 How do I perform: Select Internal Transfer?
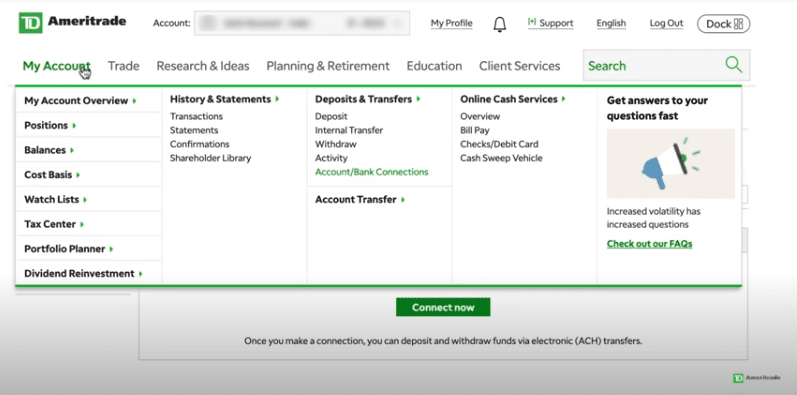pyautogui.click(x=349, y=130)
